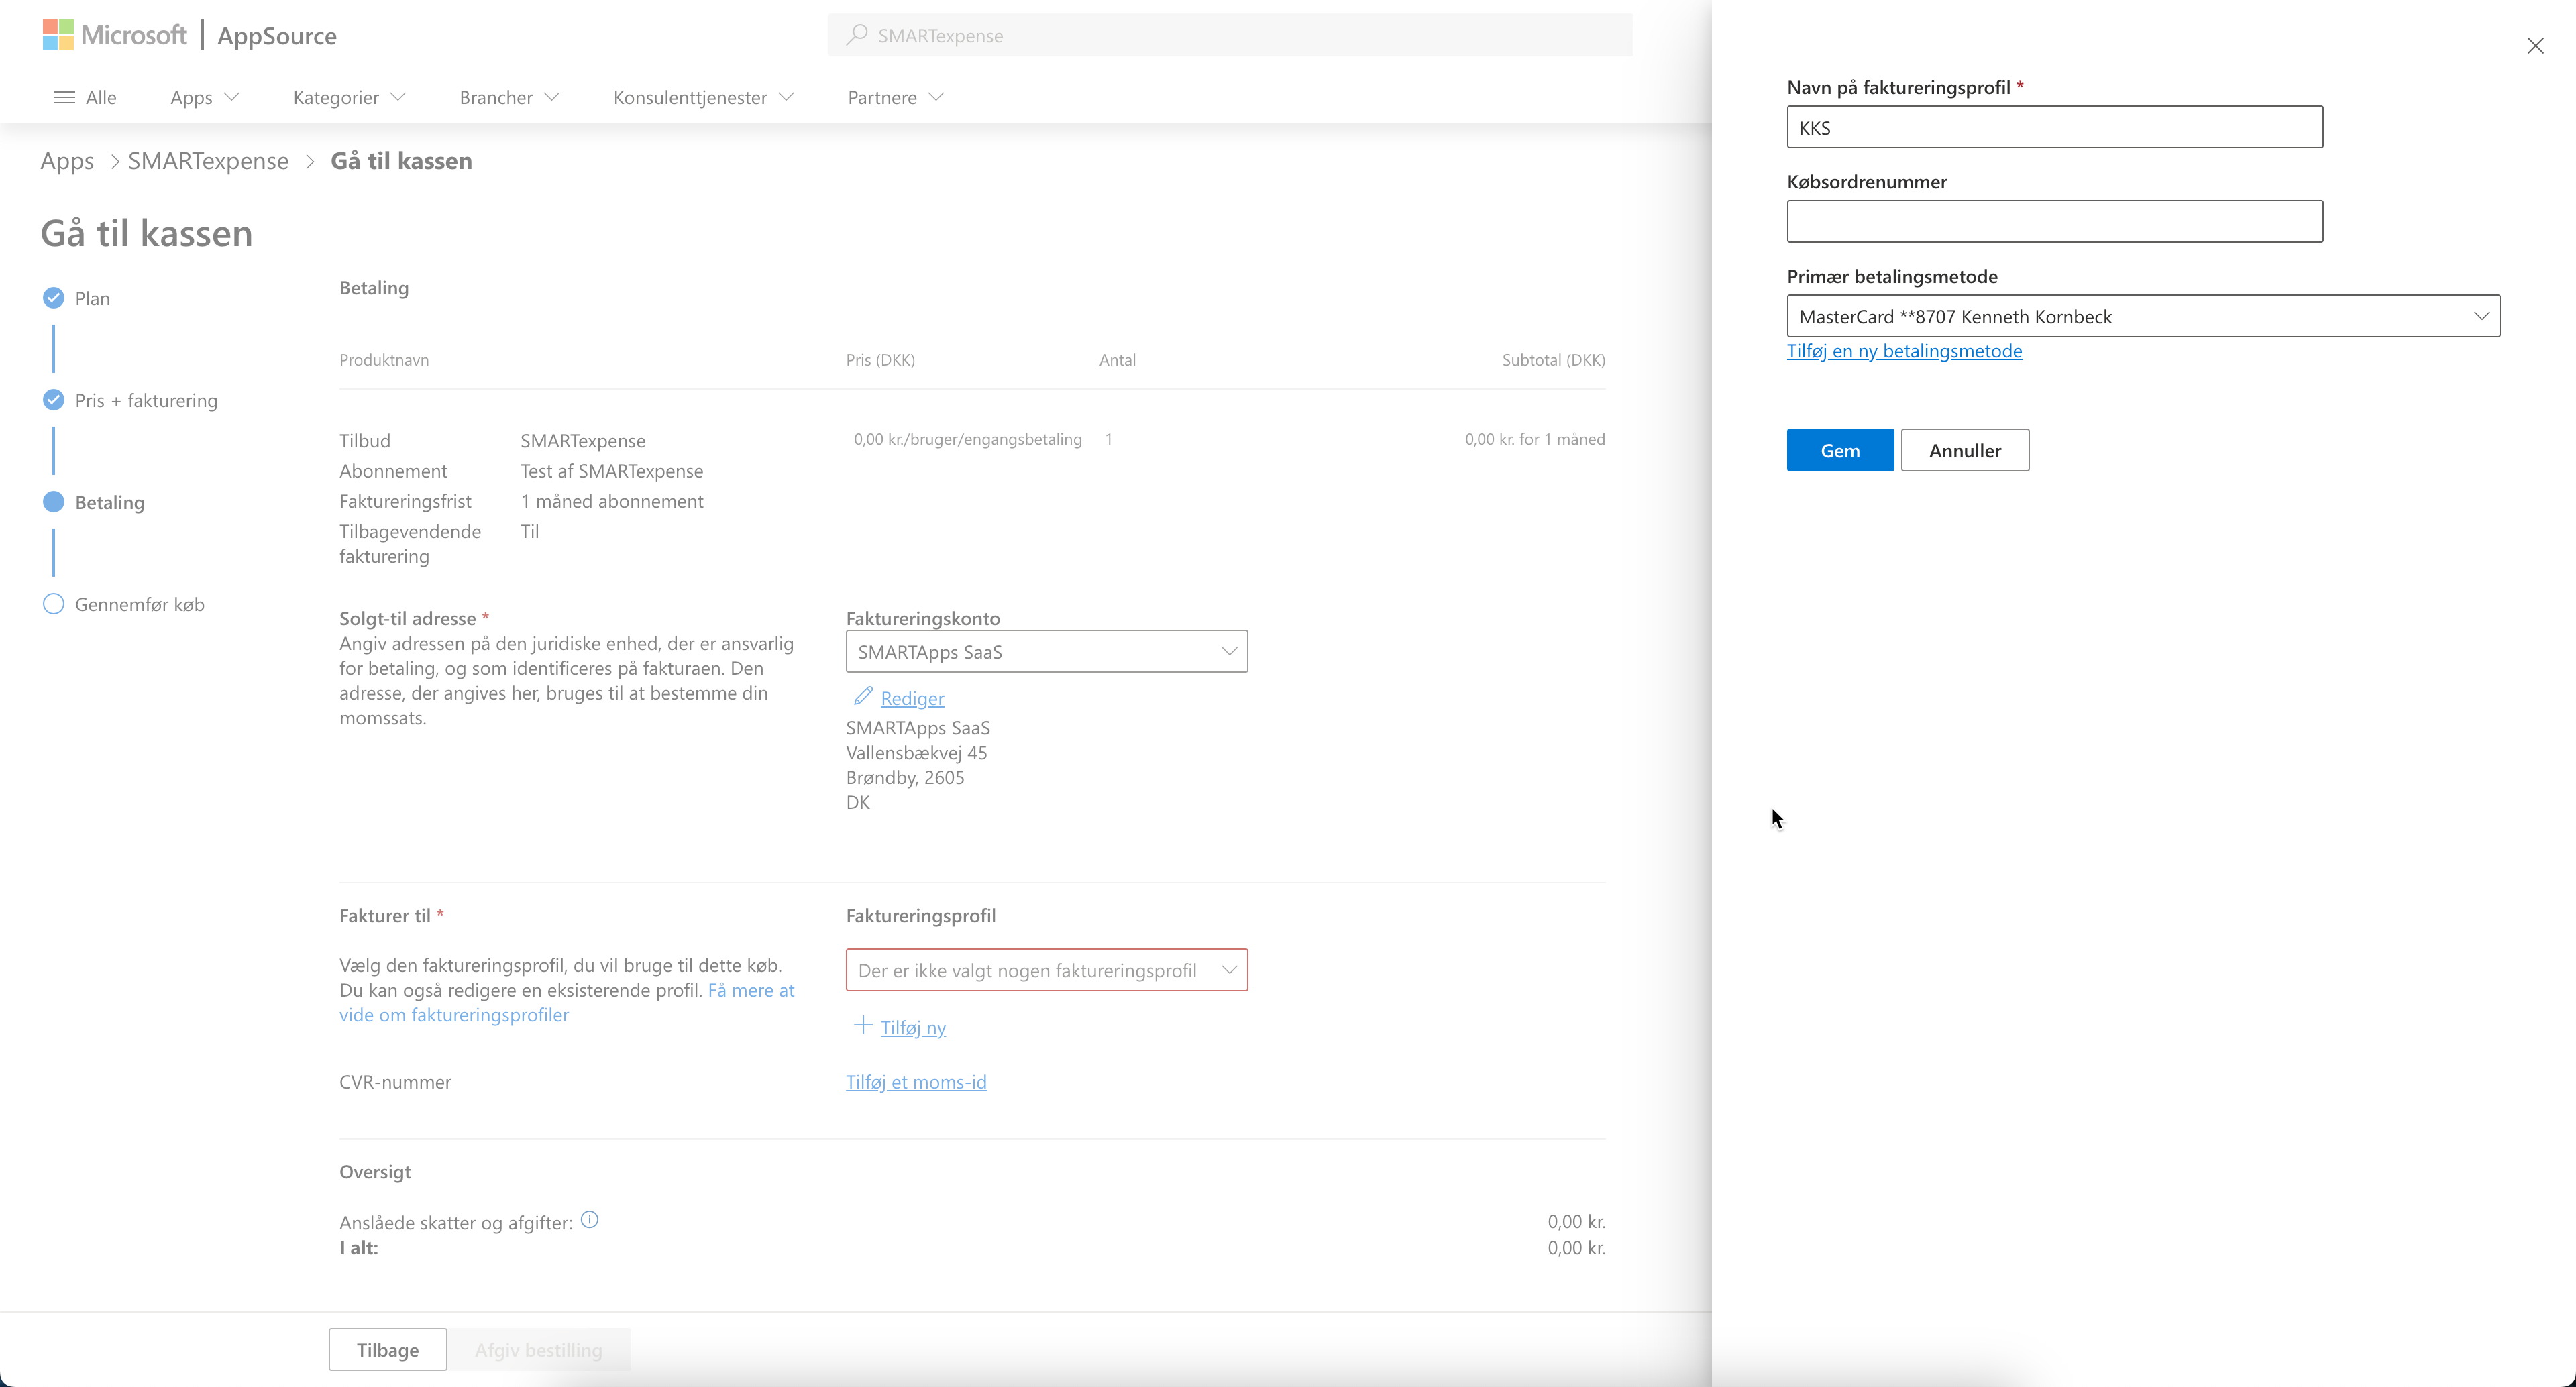This screenshot has width=2576, height=1387.
Task: Click the Købsordrenummer input field
Action: click(2054, 221)
